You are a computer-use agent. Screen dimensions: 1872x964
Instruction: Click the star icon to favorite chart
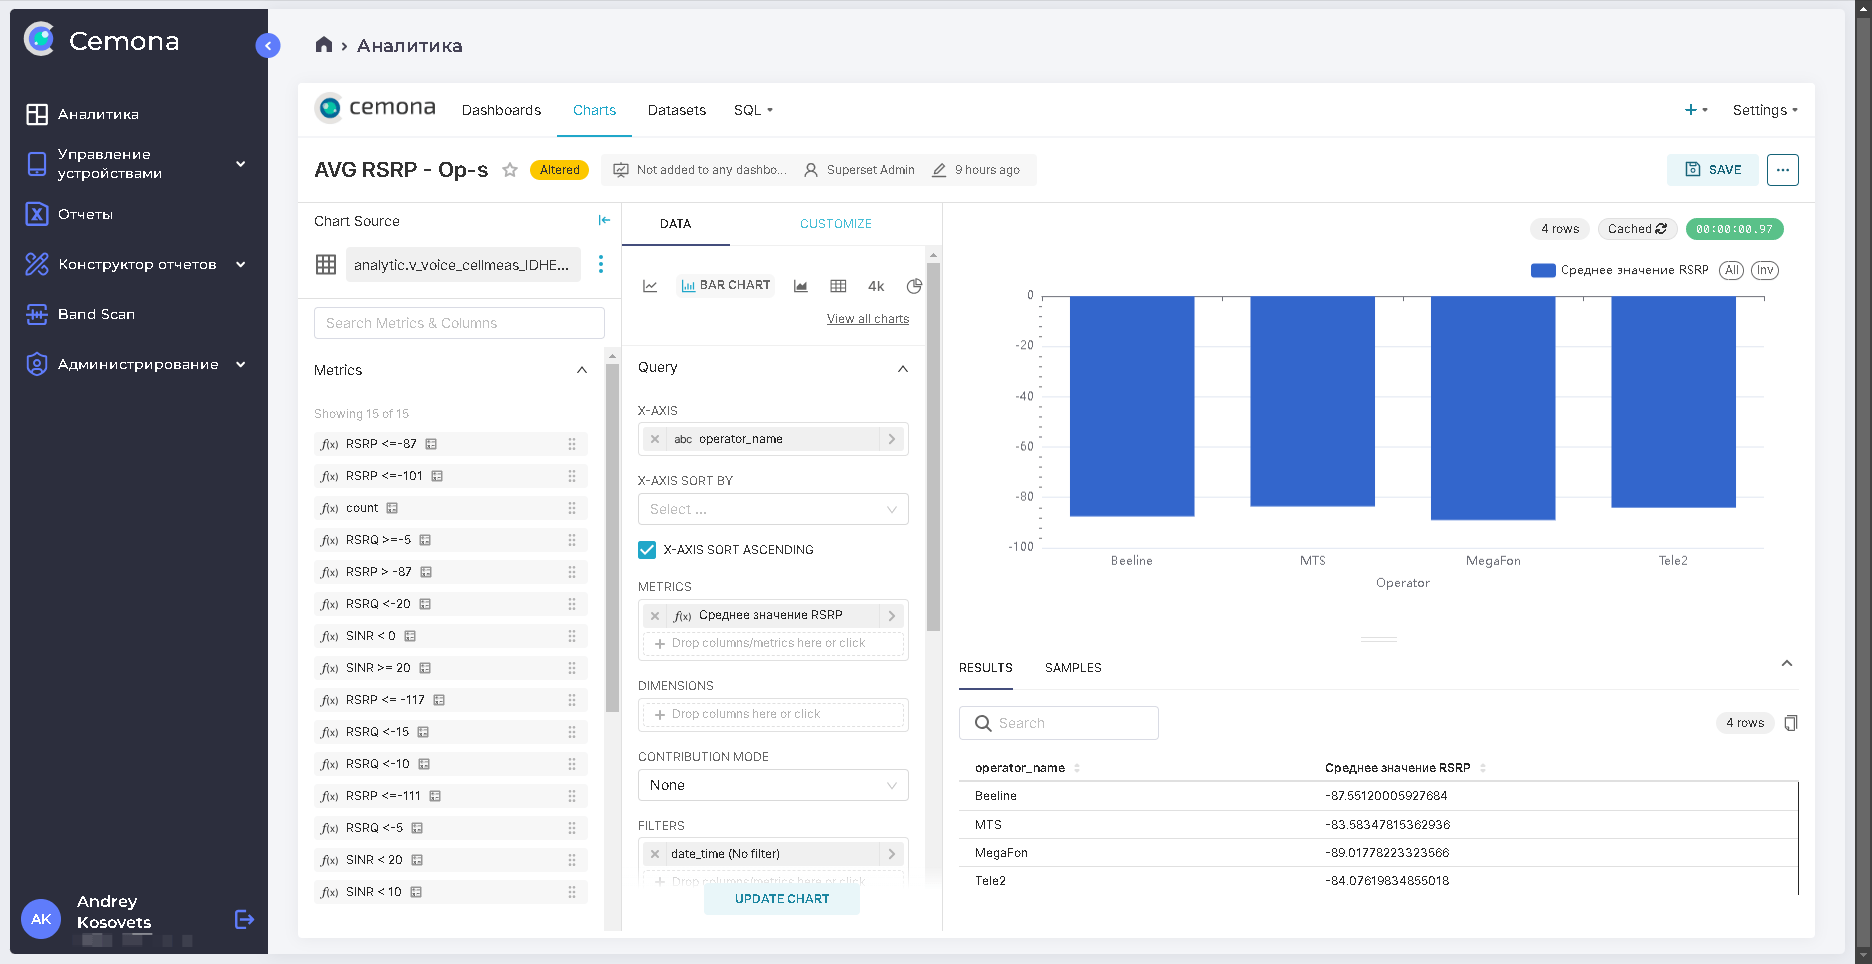510,170
